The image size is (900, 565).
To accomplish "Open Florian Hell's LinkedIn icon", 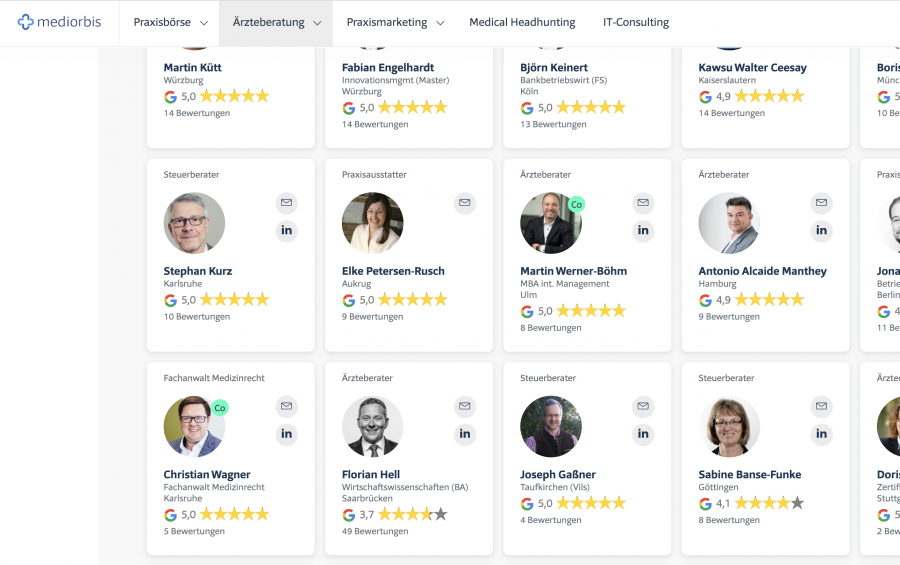I will click(465, 434).
